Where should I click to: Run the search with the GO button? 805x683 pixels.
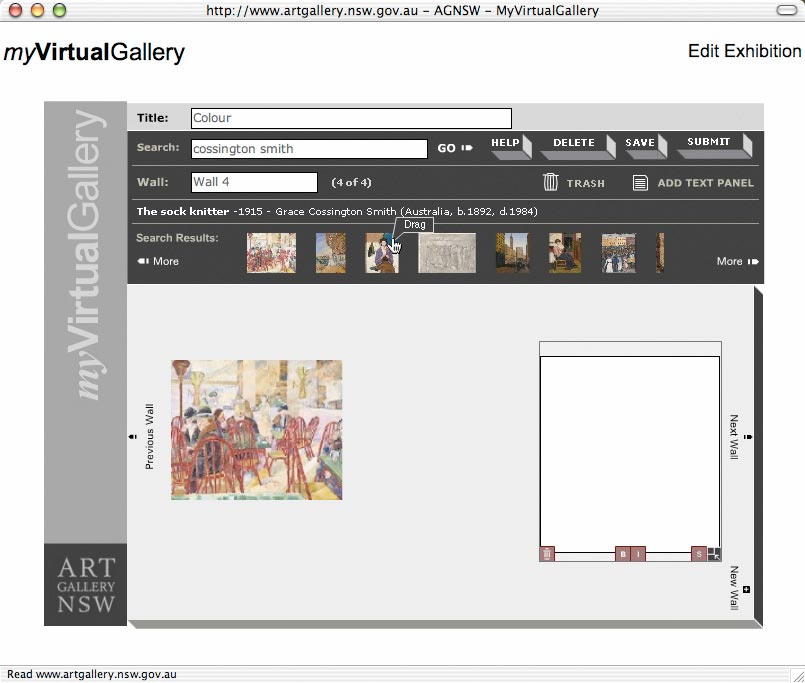click(455, 148)
